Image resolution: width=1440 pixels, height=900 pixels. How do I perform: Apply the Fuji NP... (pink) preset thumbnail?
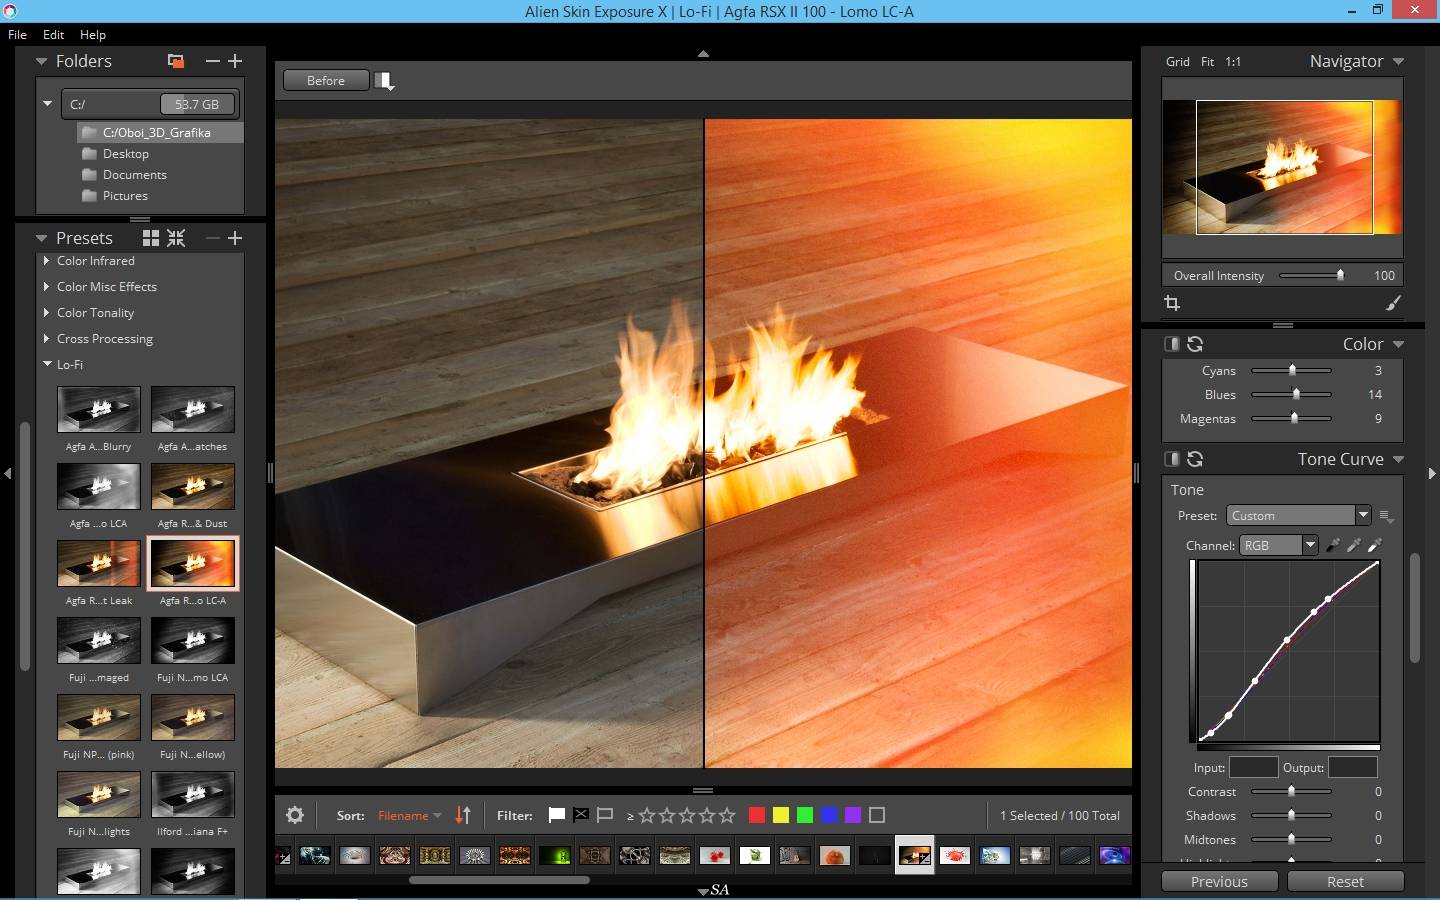click(99, 718)
